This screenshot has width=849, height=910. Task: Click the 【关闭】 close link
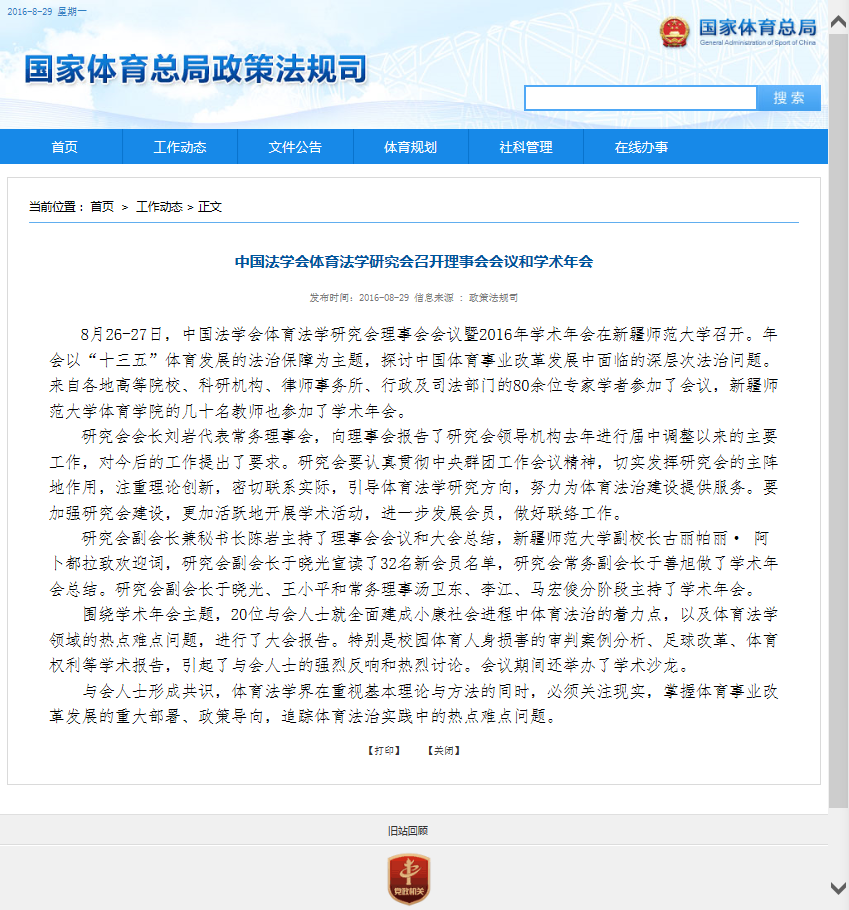point(443,750)
